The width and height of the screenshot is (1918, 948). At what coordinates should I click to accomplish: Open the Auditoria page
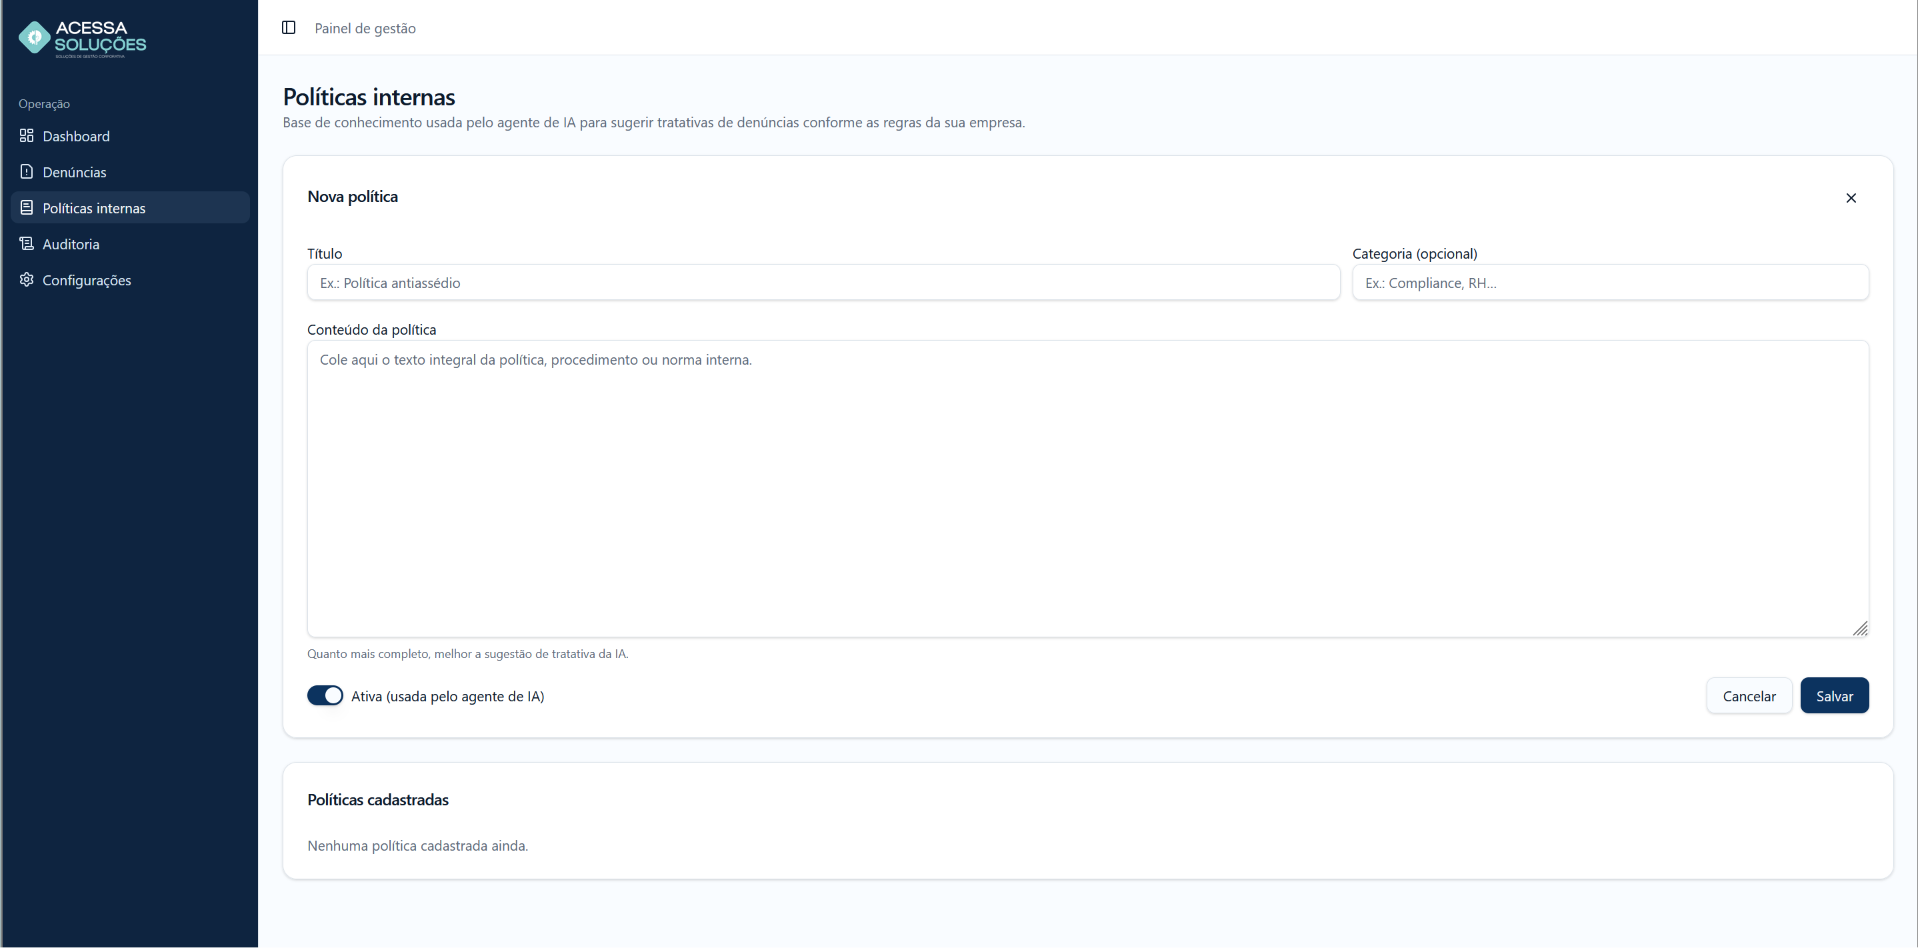130,244
